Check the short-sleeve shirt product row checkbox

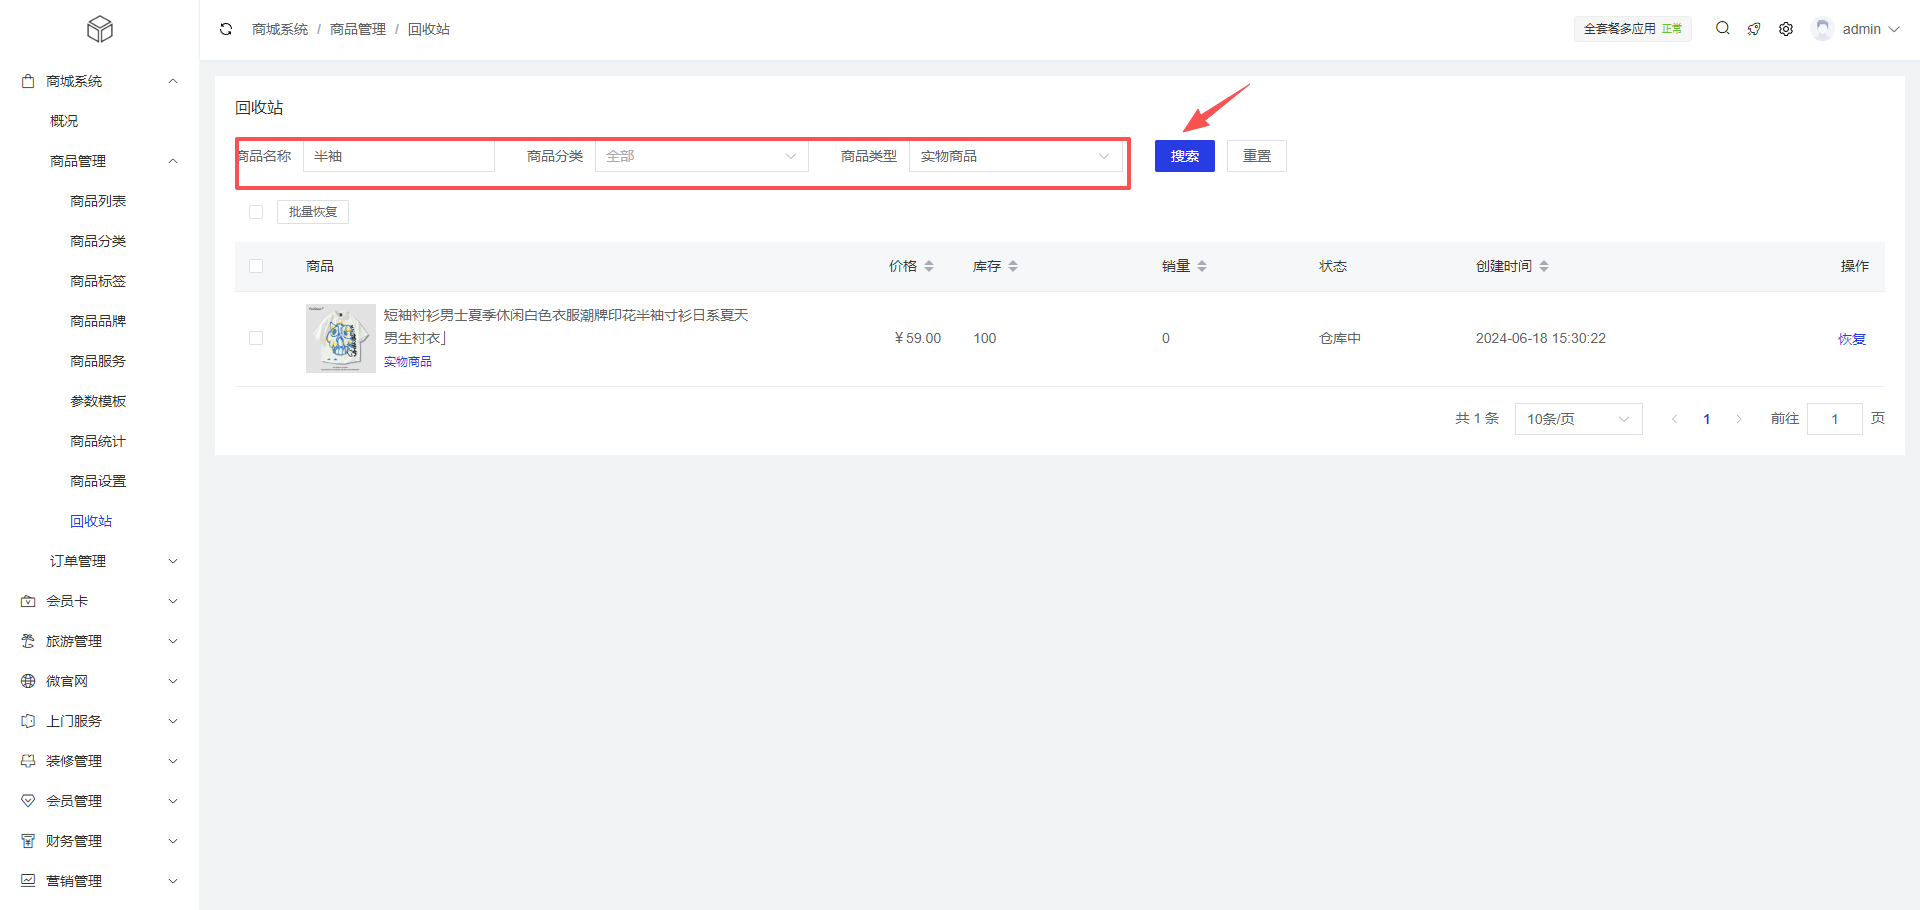pyautogui.click(x=256, y=338)
